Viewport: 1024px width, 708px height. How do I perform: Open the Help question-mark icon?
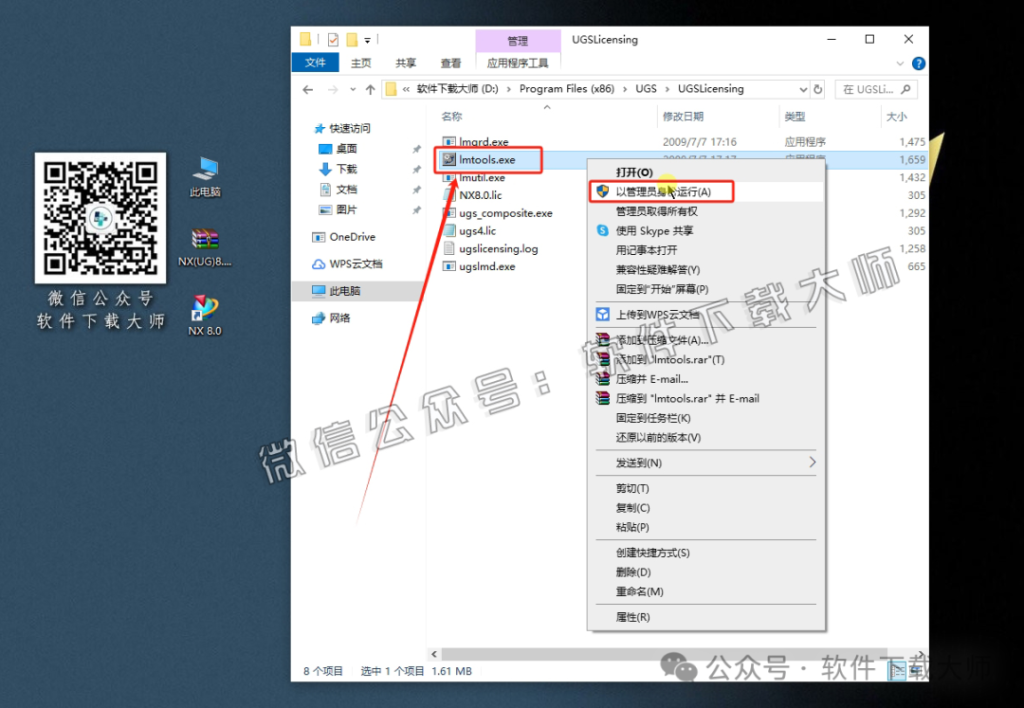tap(919, 63)
